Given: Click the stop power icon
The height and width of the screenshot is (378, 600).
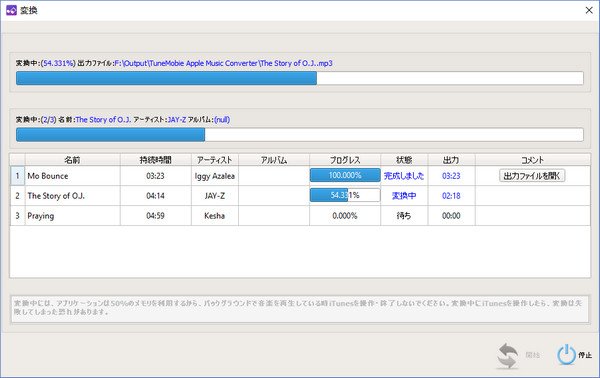Looking at the screenshot, I should click(566, 355).
